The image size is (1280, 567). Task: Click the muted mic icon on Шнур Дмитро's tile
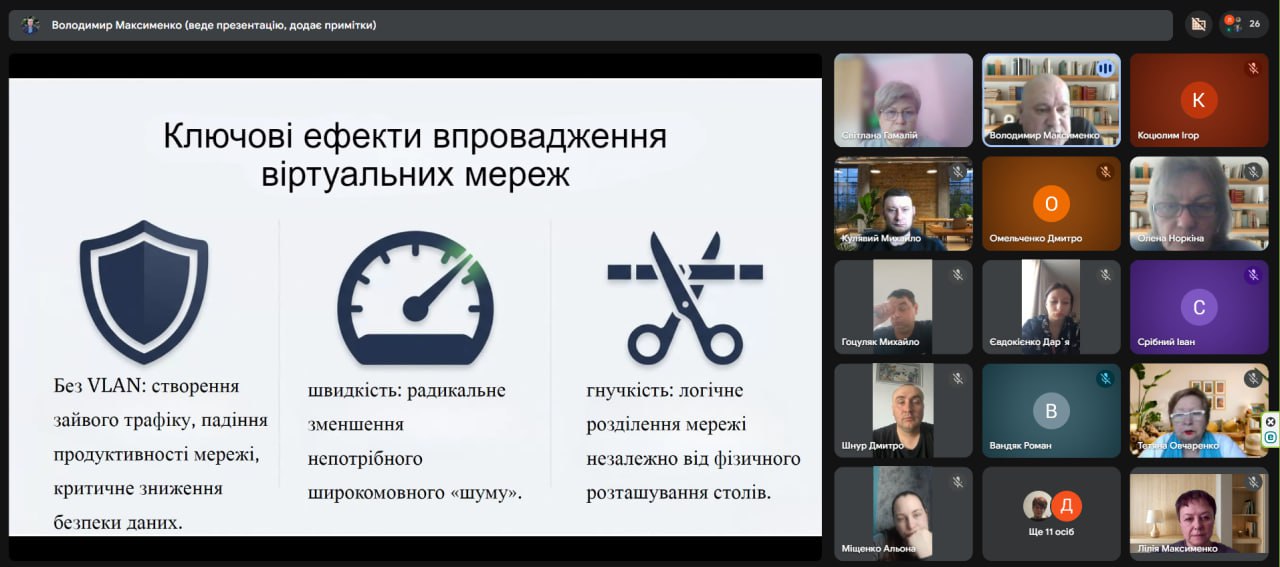[957, 379]
